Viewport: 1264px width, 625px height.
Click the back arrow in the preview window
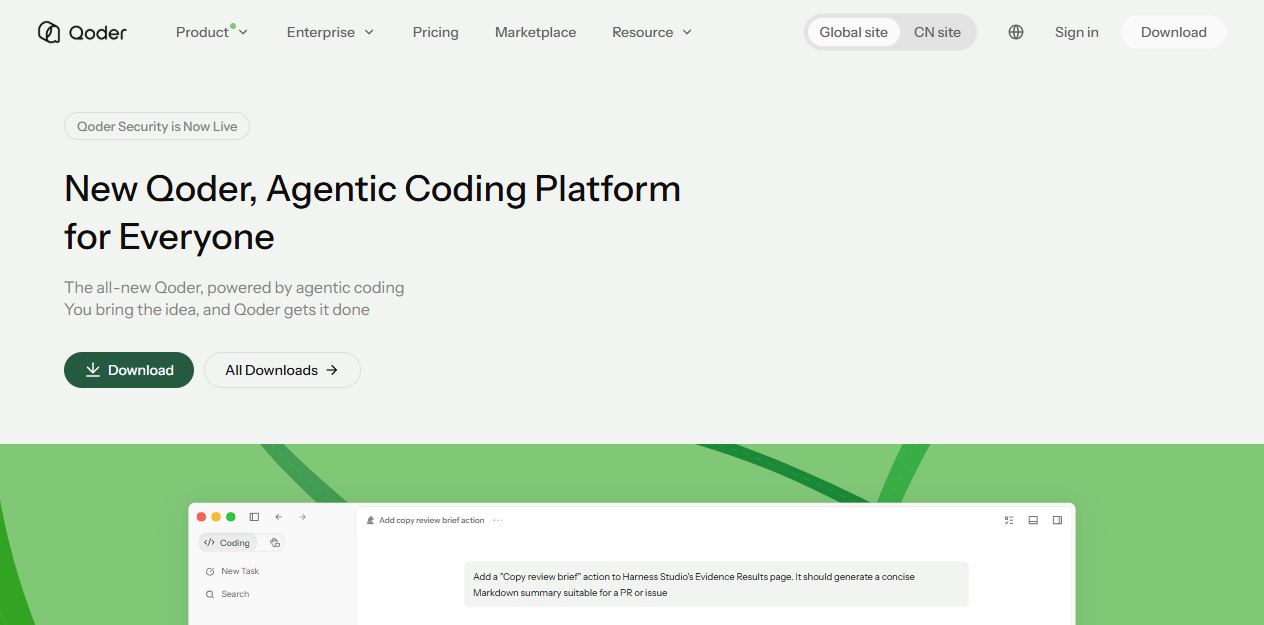coord(278,517)
